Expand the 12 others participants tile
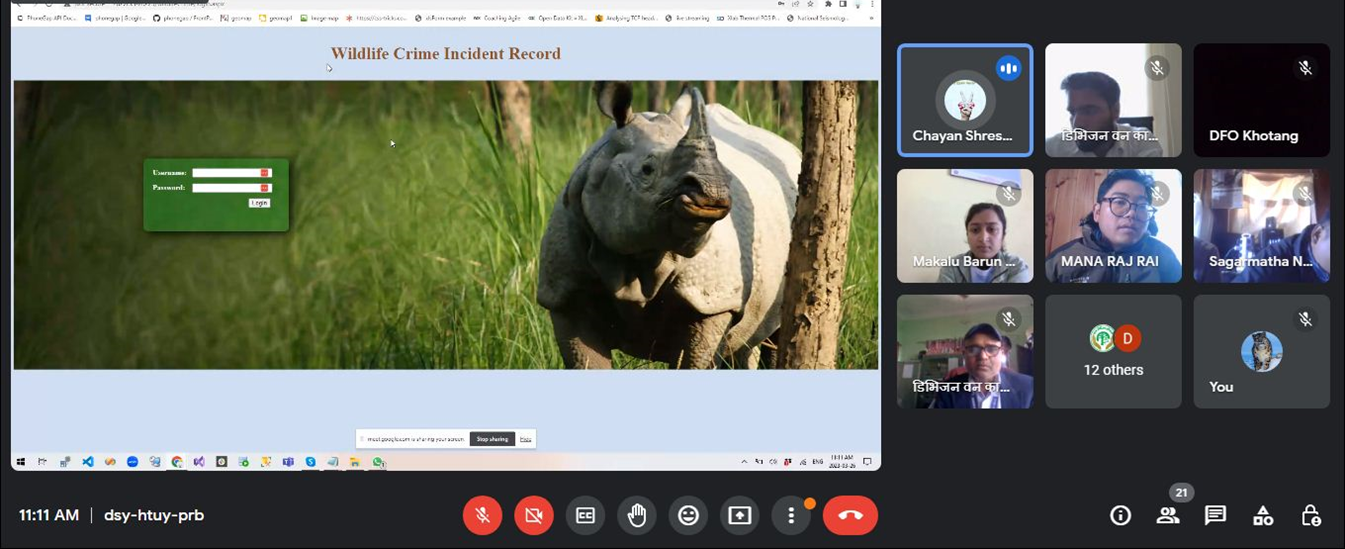The width and height of the screenshot is (1345, 549). point(1113,351)
